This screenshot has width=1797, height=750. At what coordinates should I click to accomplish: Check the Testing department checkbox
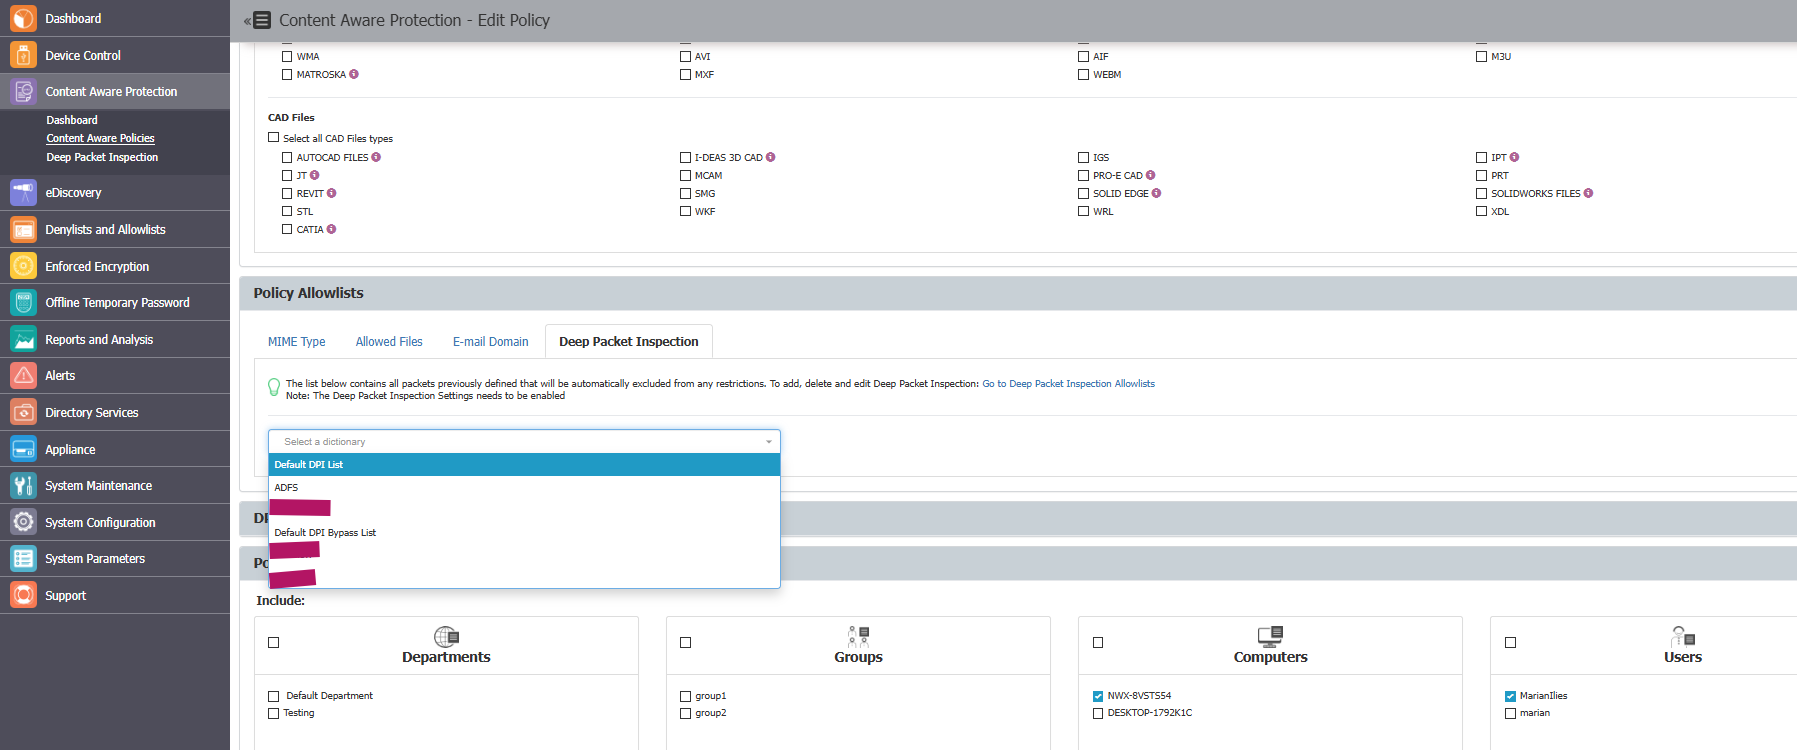(x=273, y=713)
